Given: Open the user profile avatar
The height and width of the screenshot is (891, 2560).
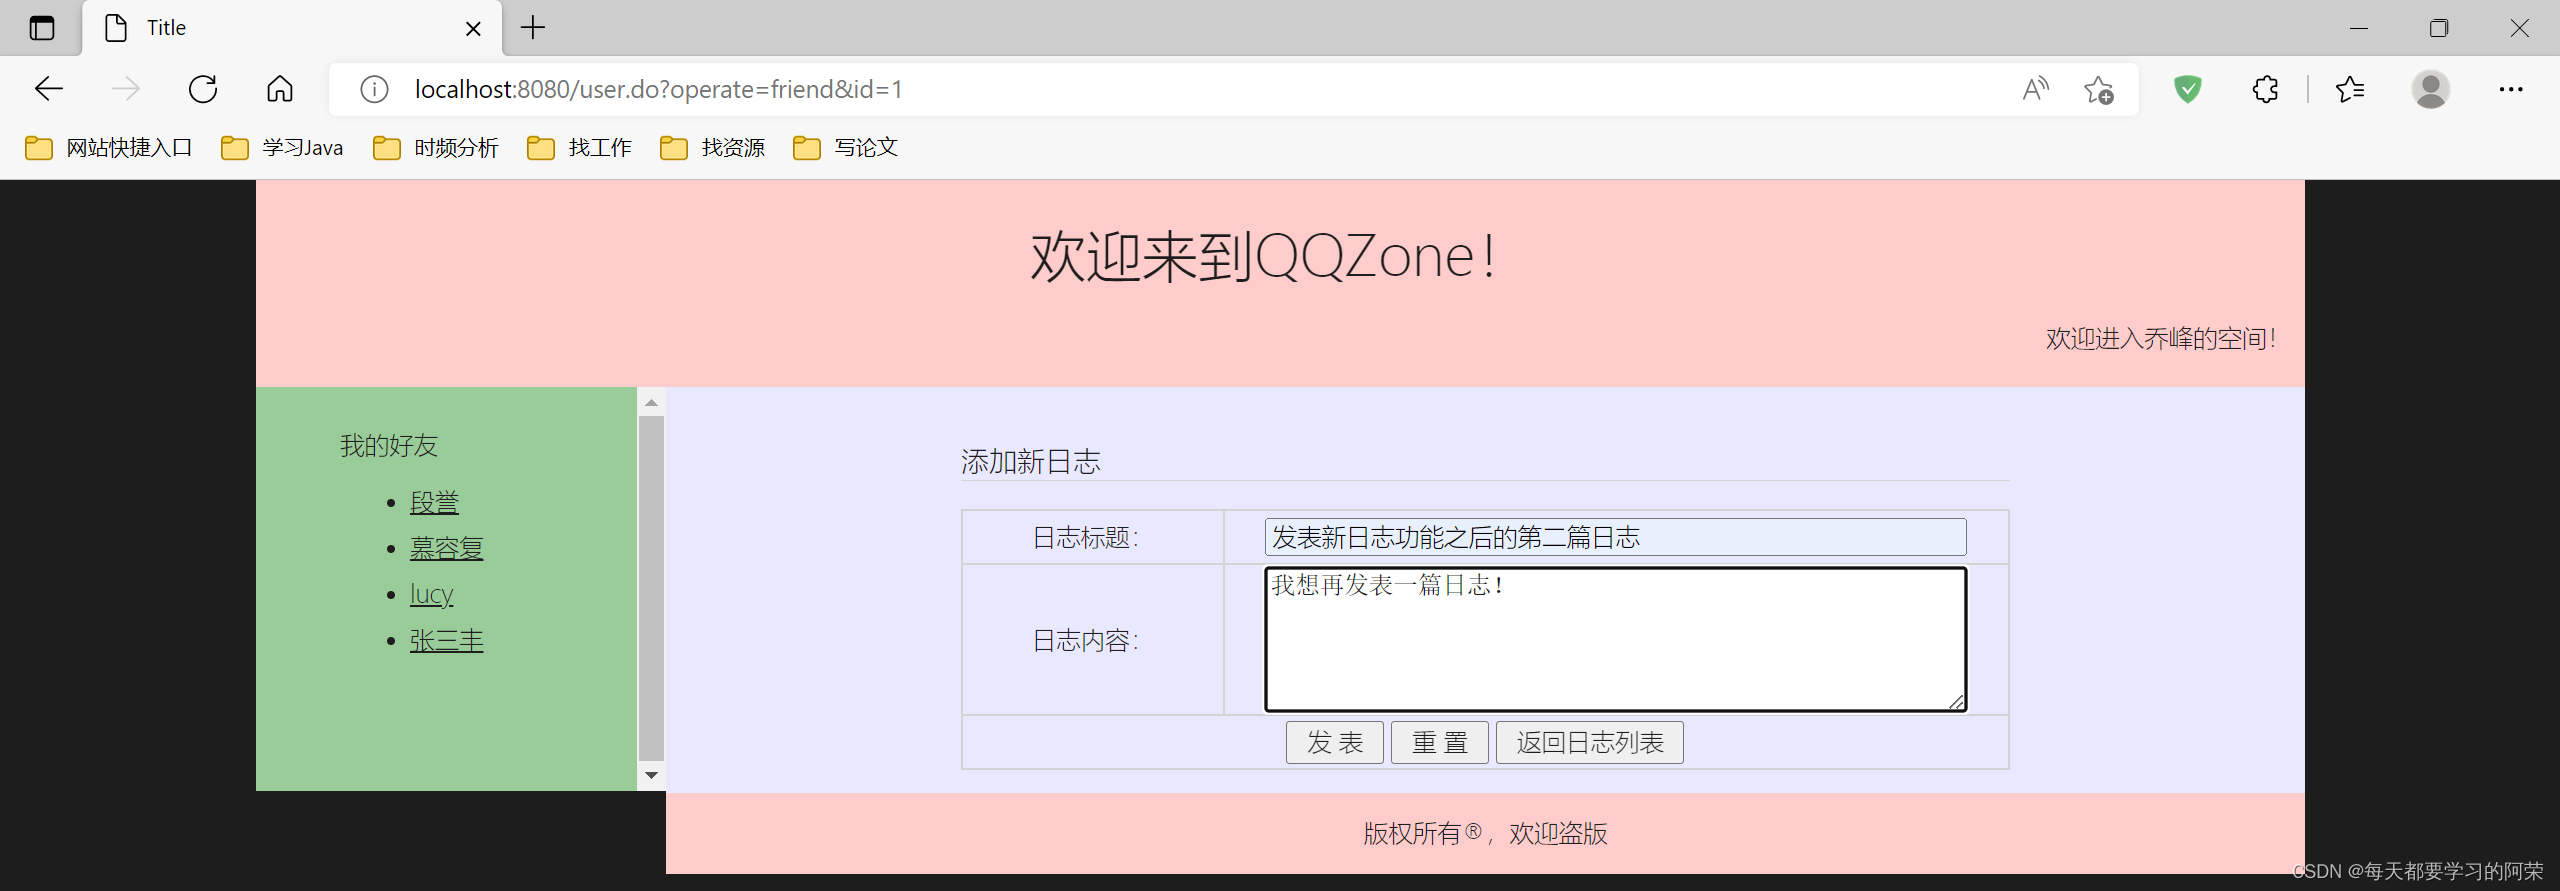Looking at the screenshot, I should (2430, 89).
